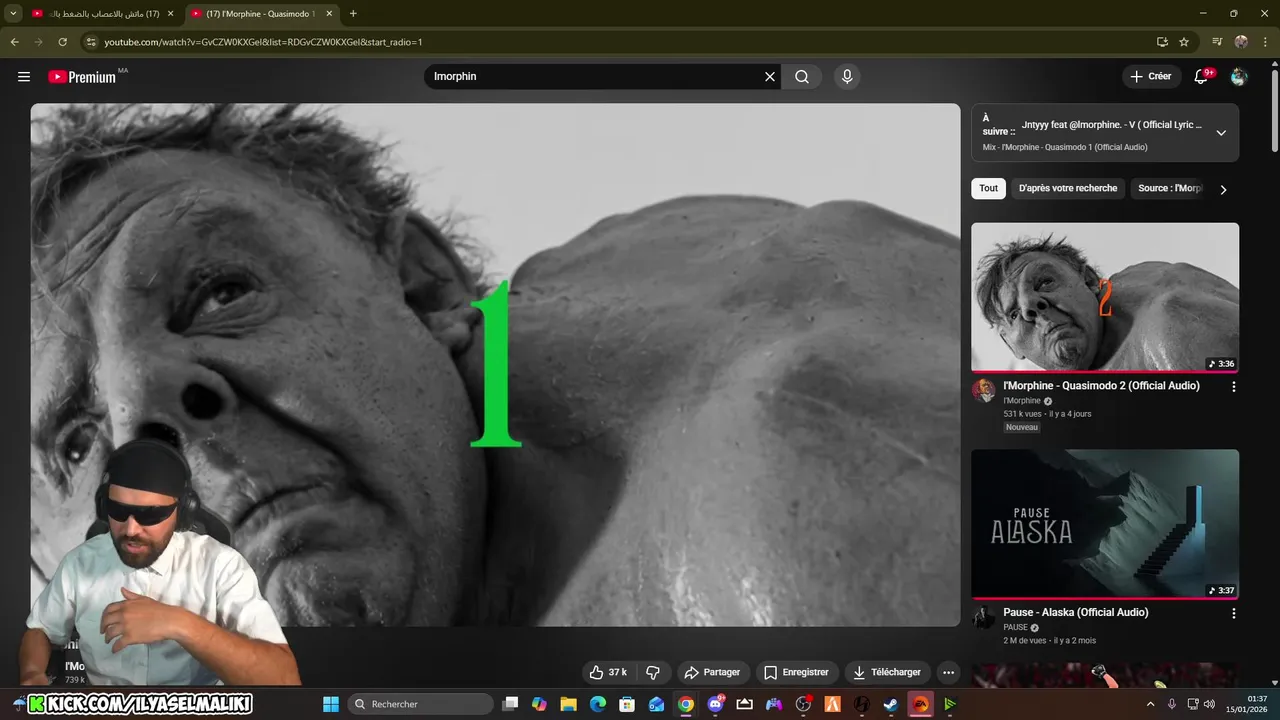Open Chrome profile avatar

tap(1241, 42)
